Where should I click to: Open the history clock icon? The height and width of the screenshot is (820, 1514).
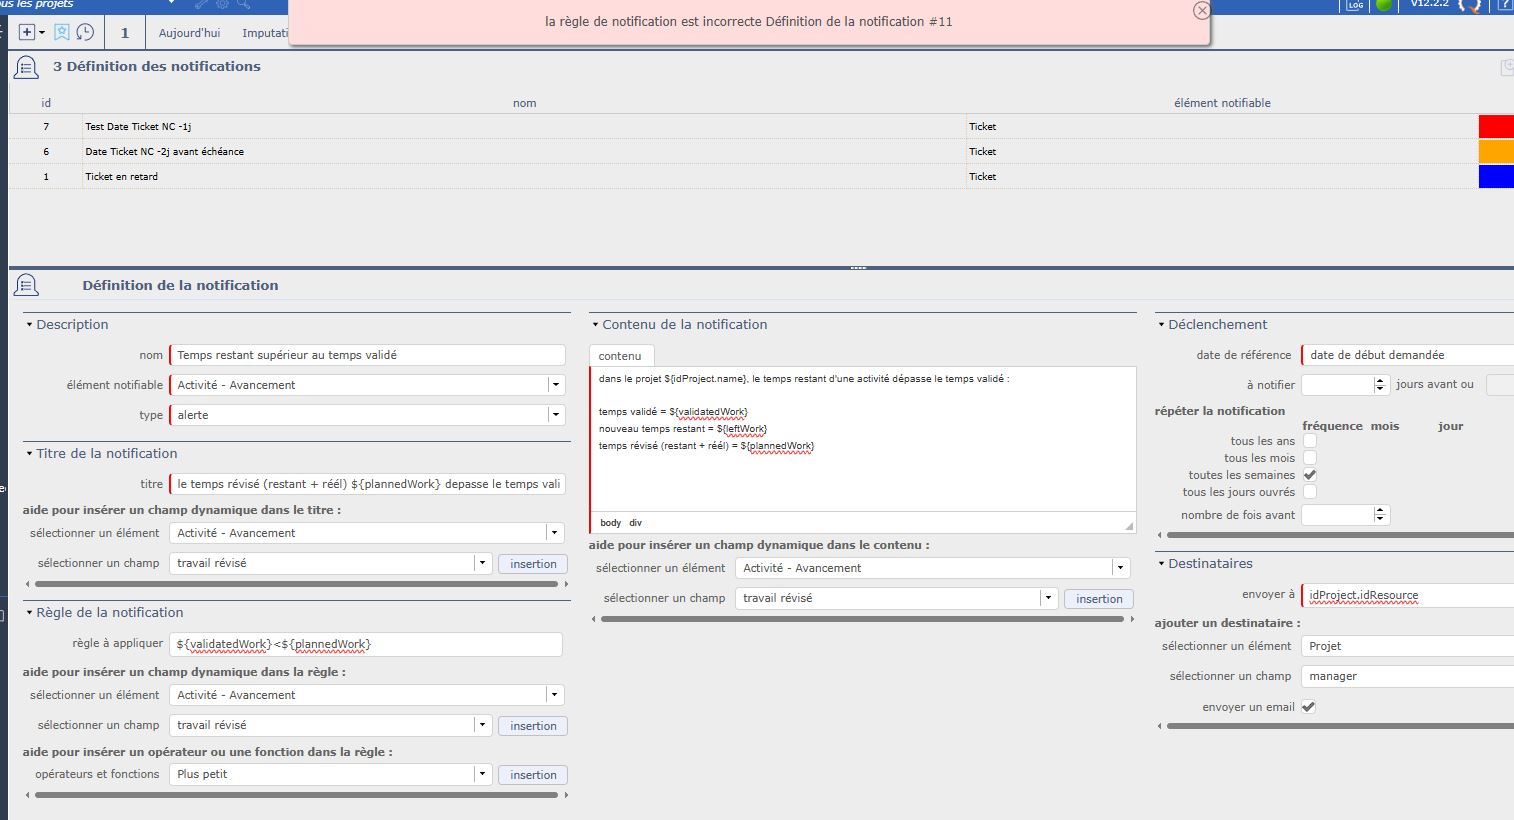pyautogui.click(x=86, y=32)
